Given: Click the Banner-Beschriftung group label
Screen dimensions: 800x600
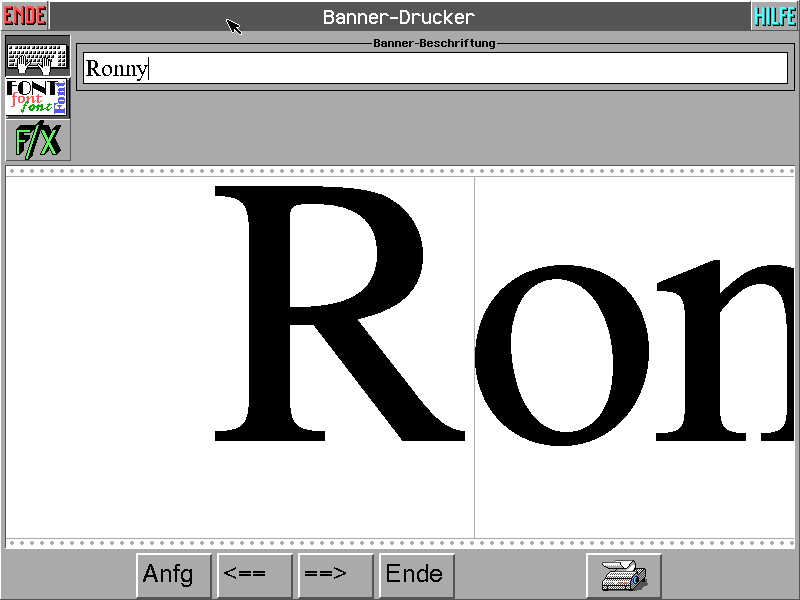Looking at the screenshot, I should coord(433,43).
